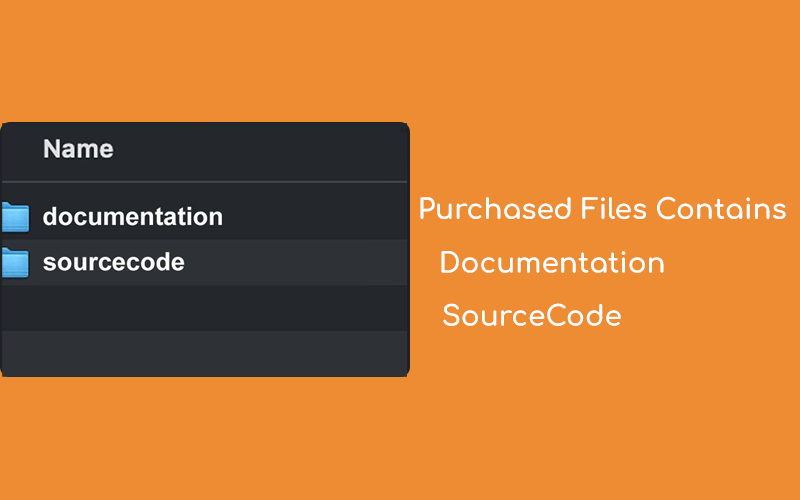Click the documentation folder icon

pos(15,216)
